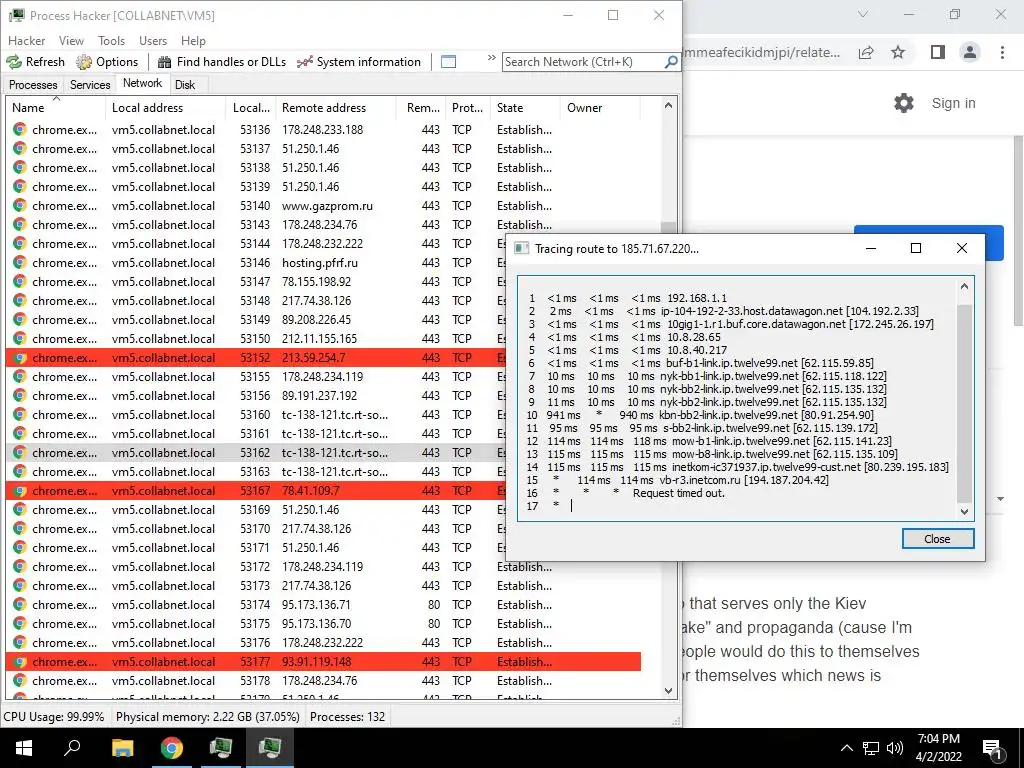Toggle Chrome side panel icon
Viewport: 1024px width, 768px height.
coord(937,52)
